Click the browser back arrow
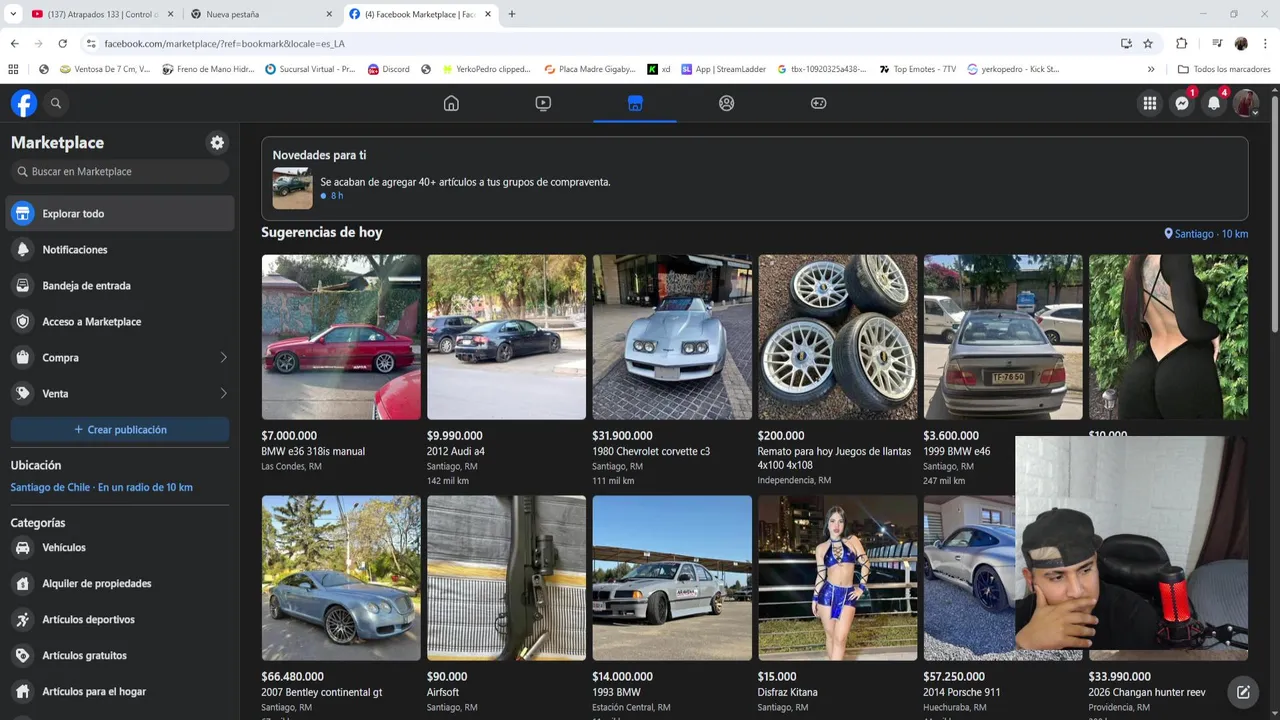The image size is (1280, 720). 14,44
